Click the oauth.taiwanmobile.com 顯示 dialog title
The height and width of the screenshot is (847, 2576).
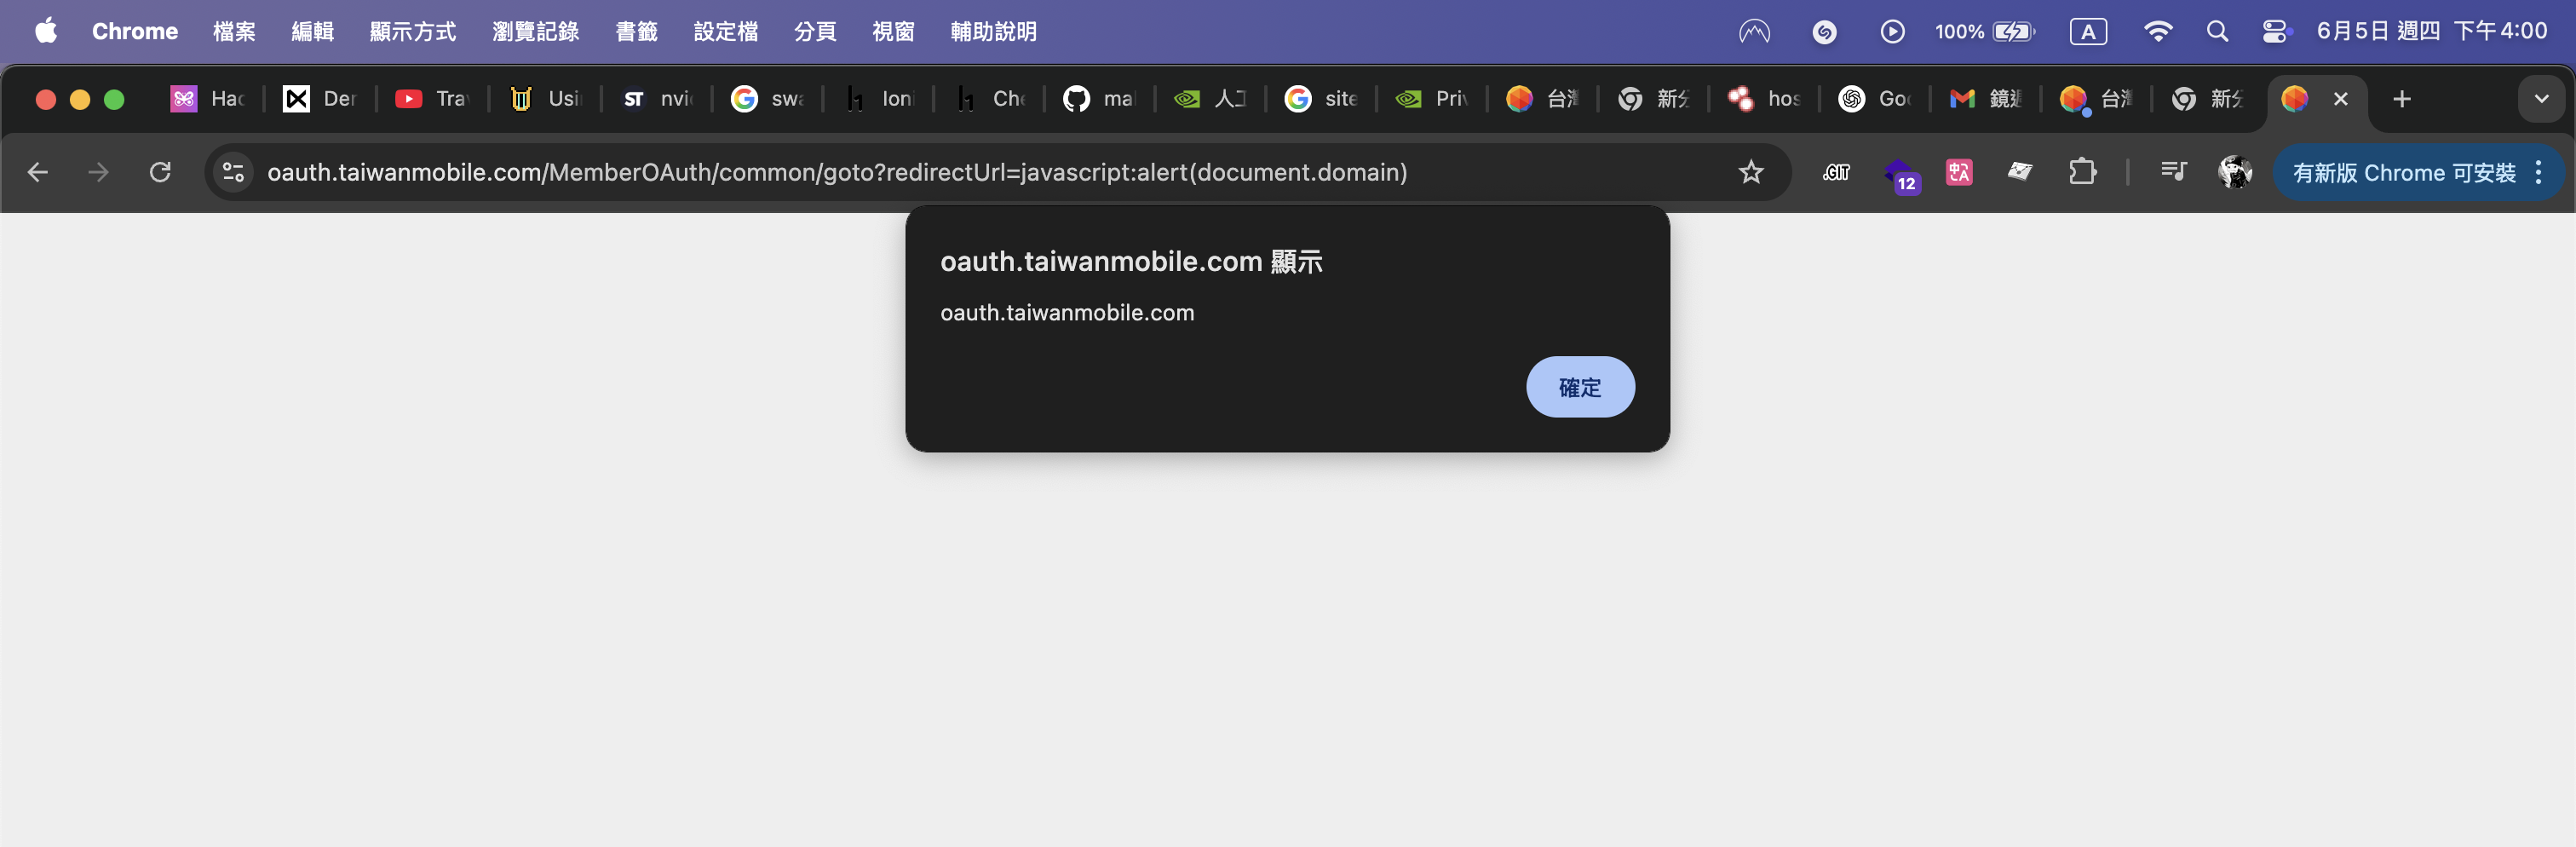pyautogui.click(x=1131, y=261)
